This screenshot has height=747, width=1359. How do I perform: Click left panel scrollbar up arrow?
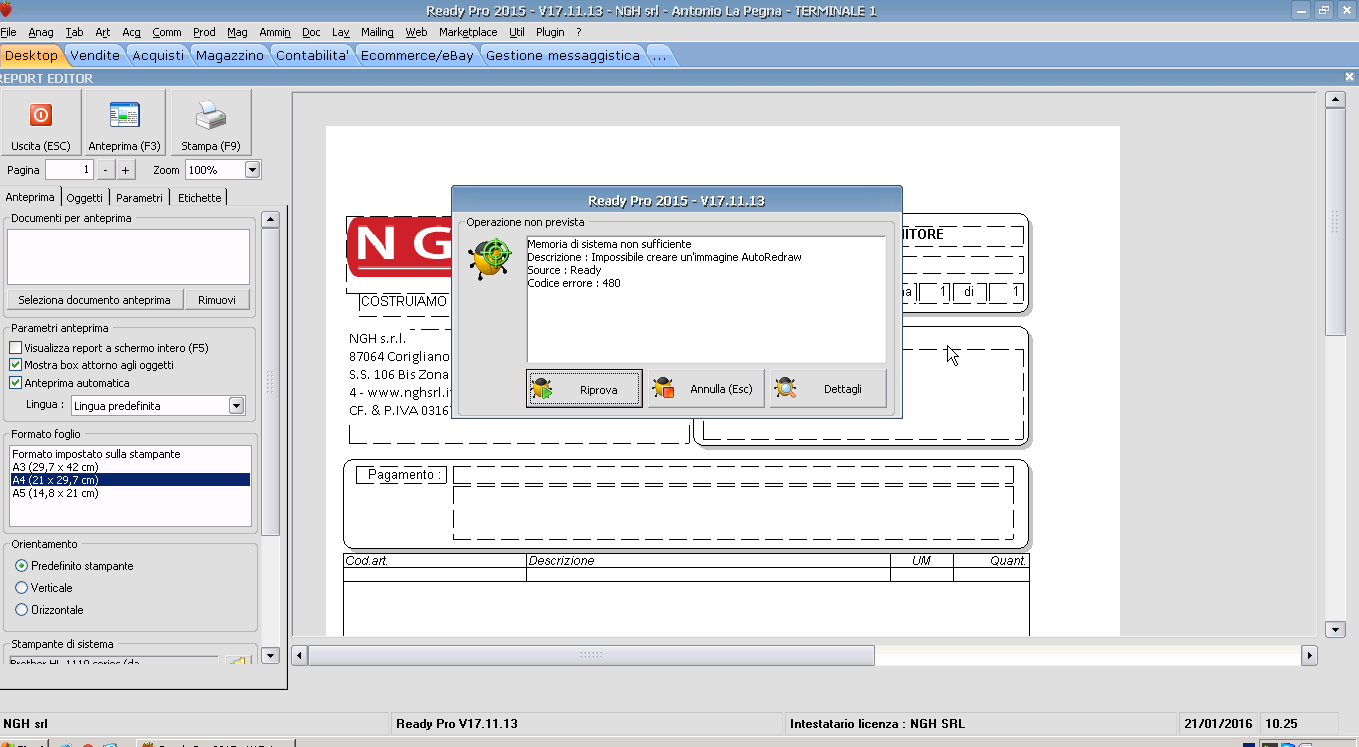pos(270,219)
